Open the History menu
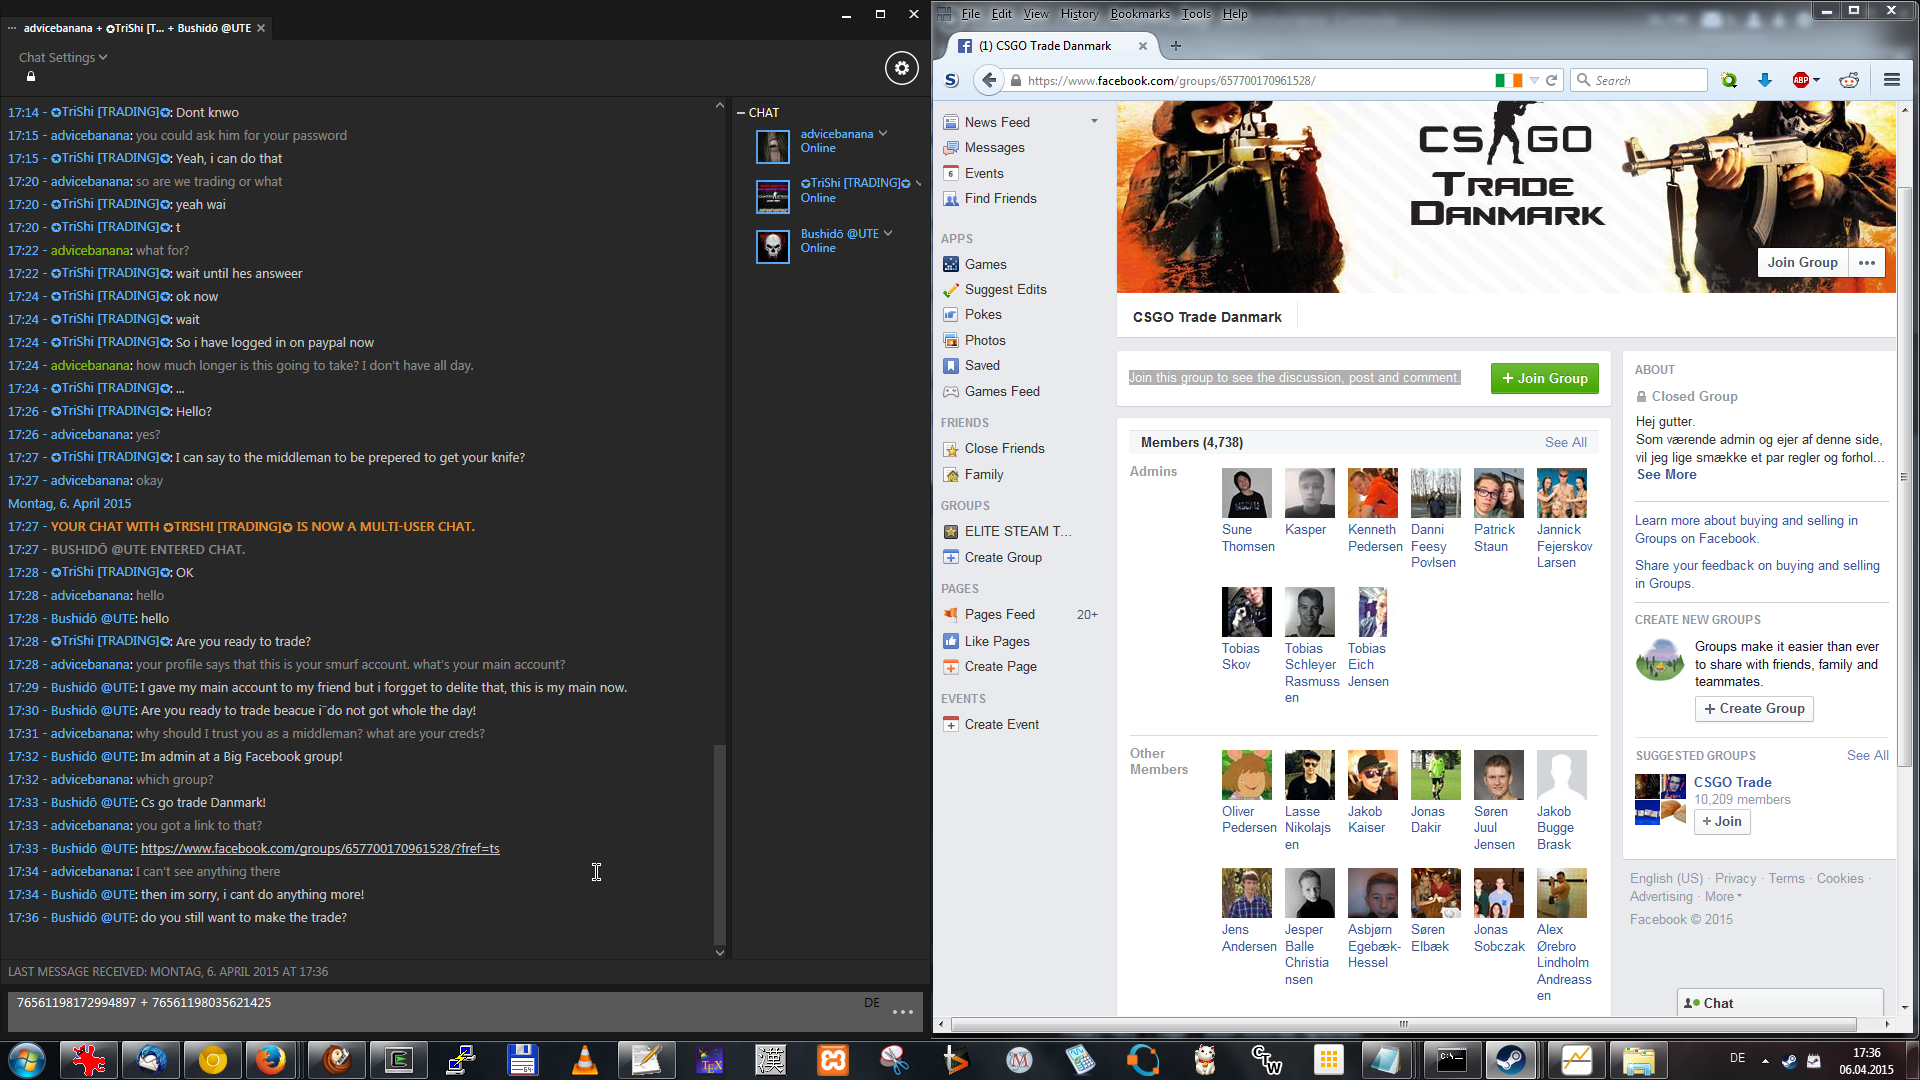The height and width of the screenshot is (1080, 1920). tap(1079, 13)
